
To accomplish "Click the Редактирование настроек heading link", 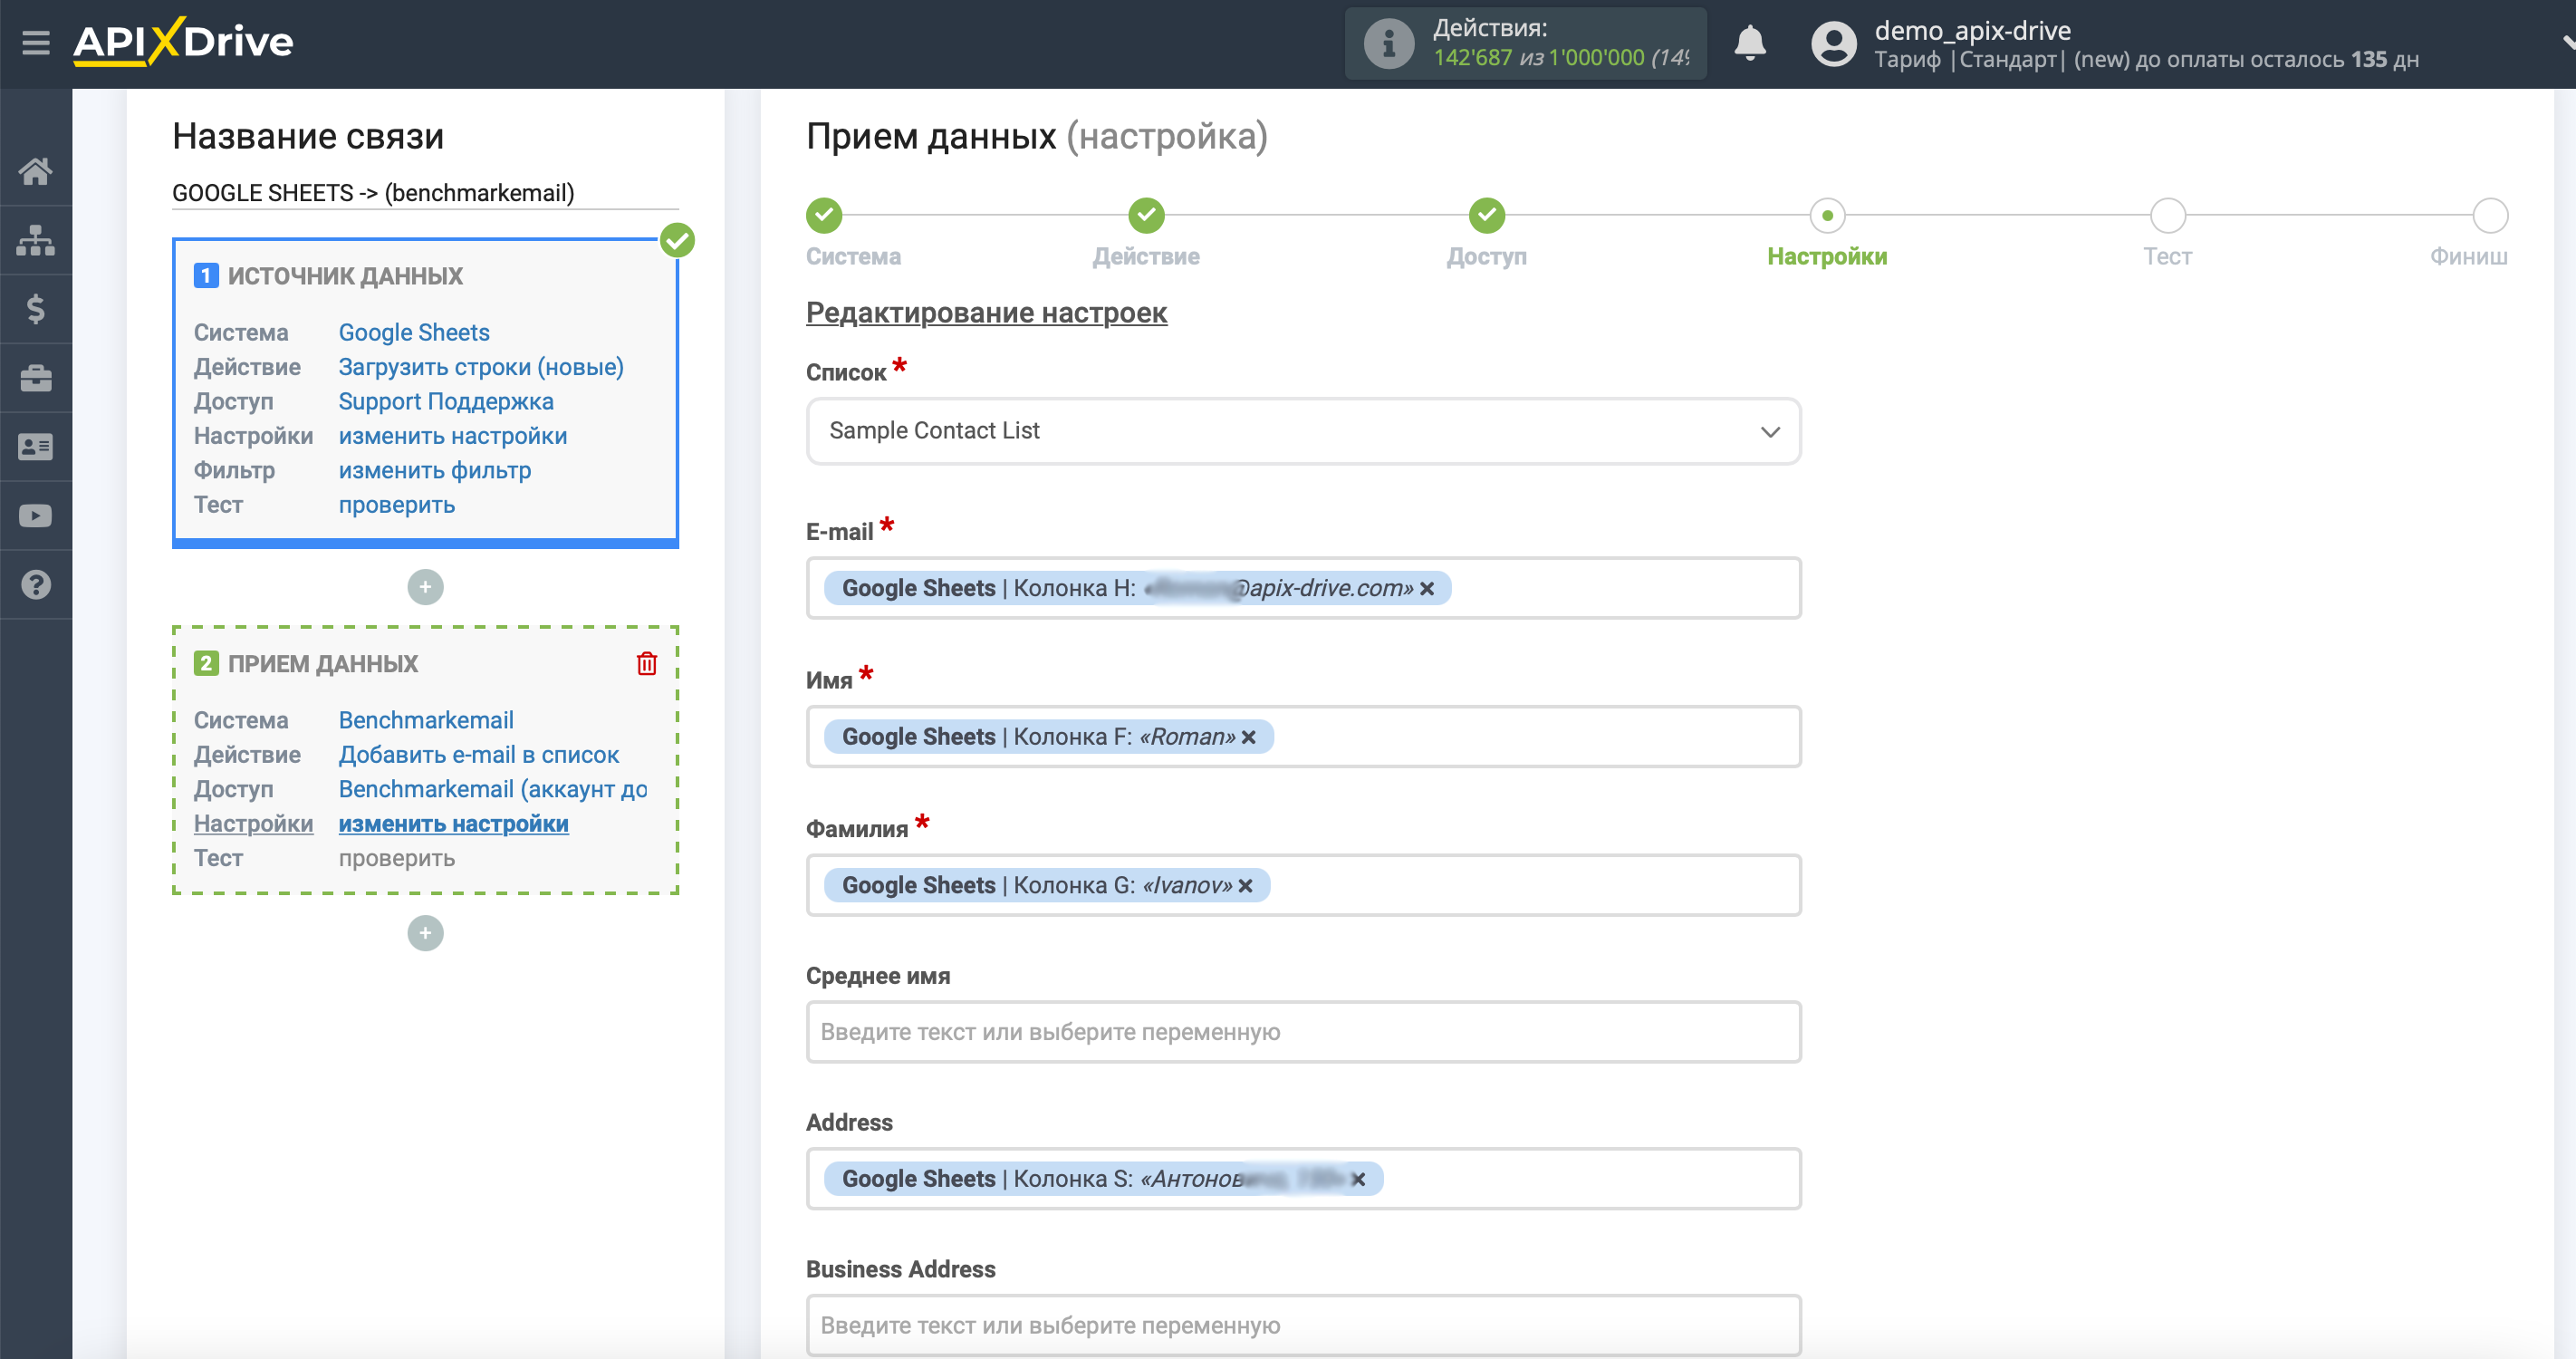I will 986,313.
